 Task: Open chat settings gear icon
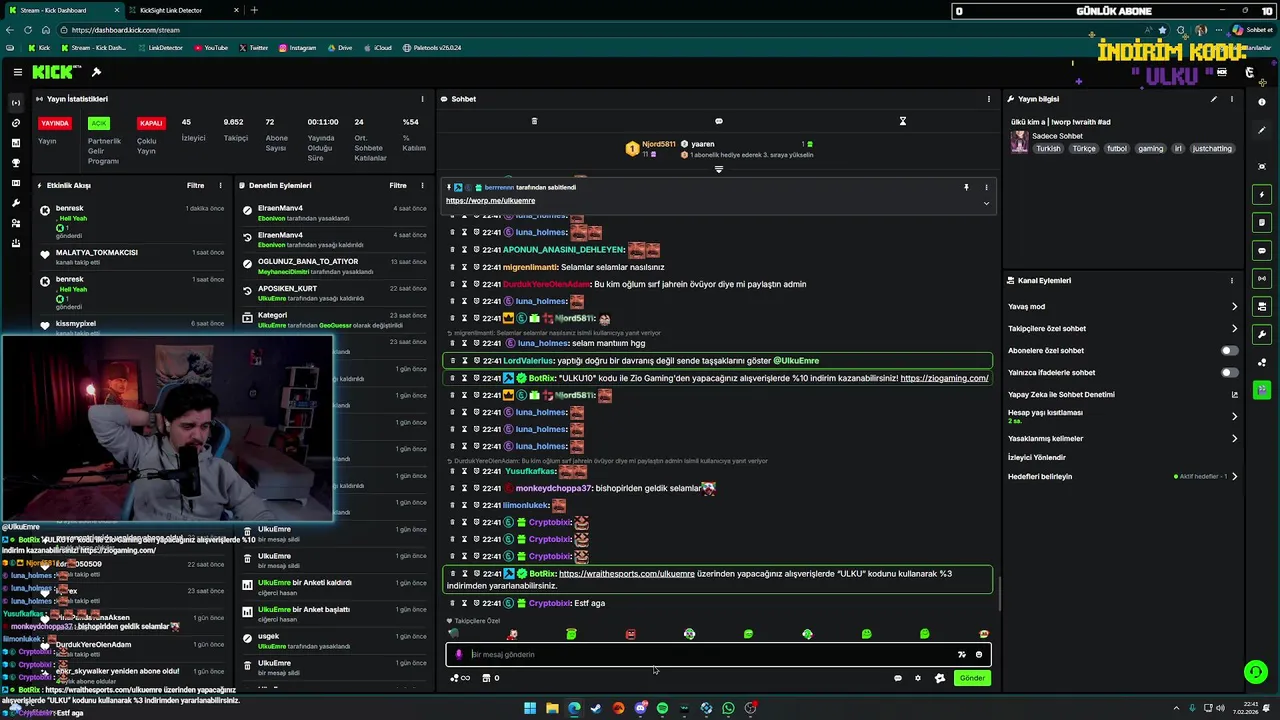[x=918, y=678]
